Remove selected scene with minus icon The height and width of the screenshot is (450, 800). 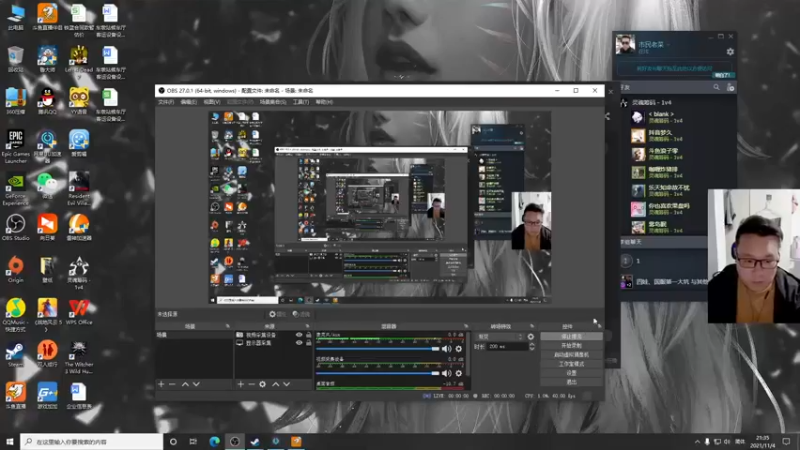point(172,384)
